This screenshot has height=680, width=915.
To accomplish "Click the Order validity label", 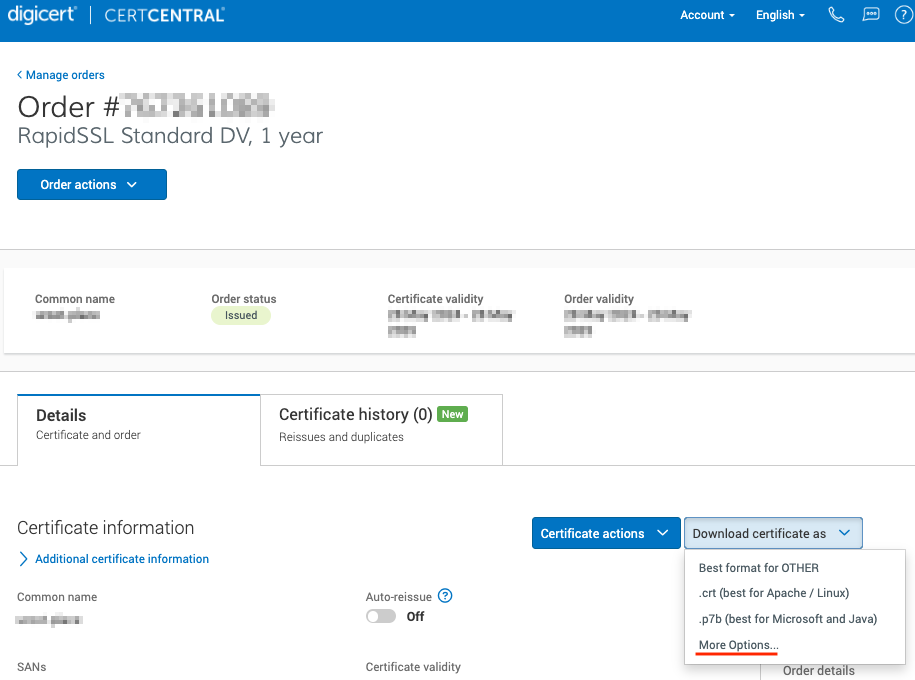I will [599, 299].
